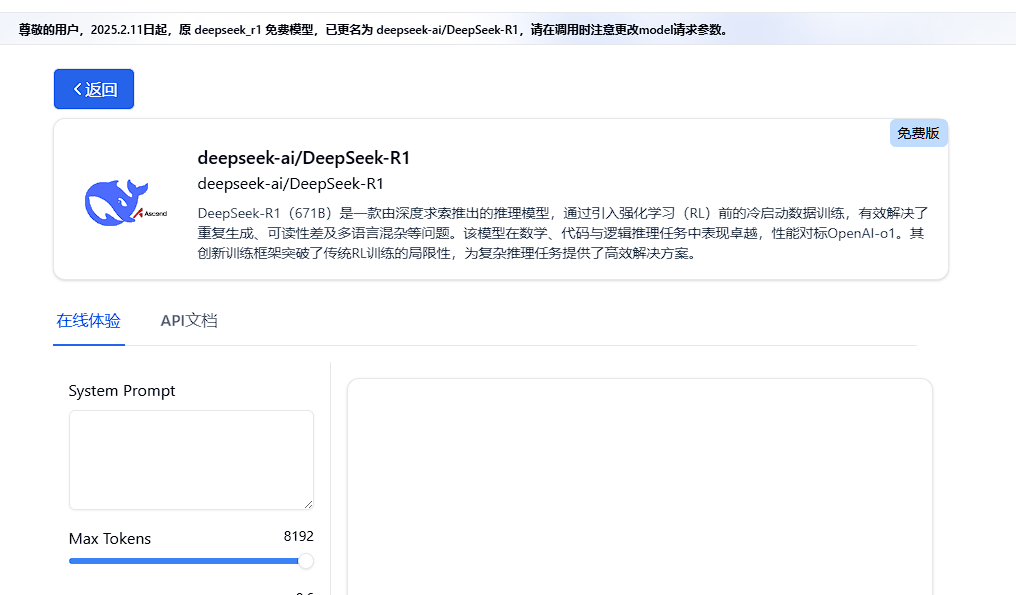This screenshot has width=1016, height=595.
Task: Click the Max Tokens slider handle
Action: point(305,561)
